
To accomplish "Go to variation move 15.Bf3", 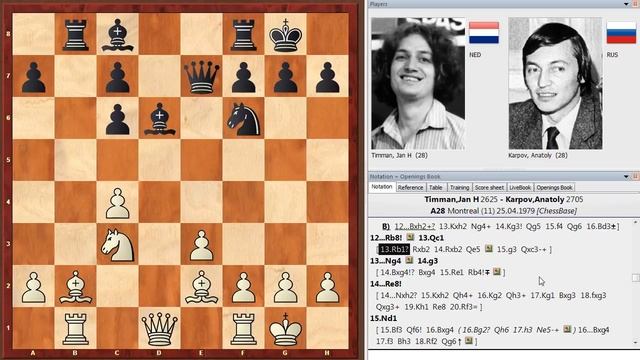I will tap(391, 329).
